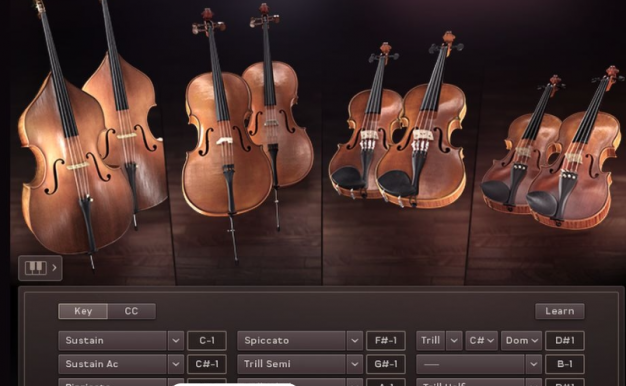
Task: Switch to the CC tab
Action: click(x=131, y=311)
